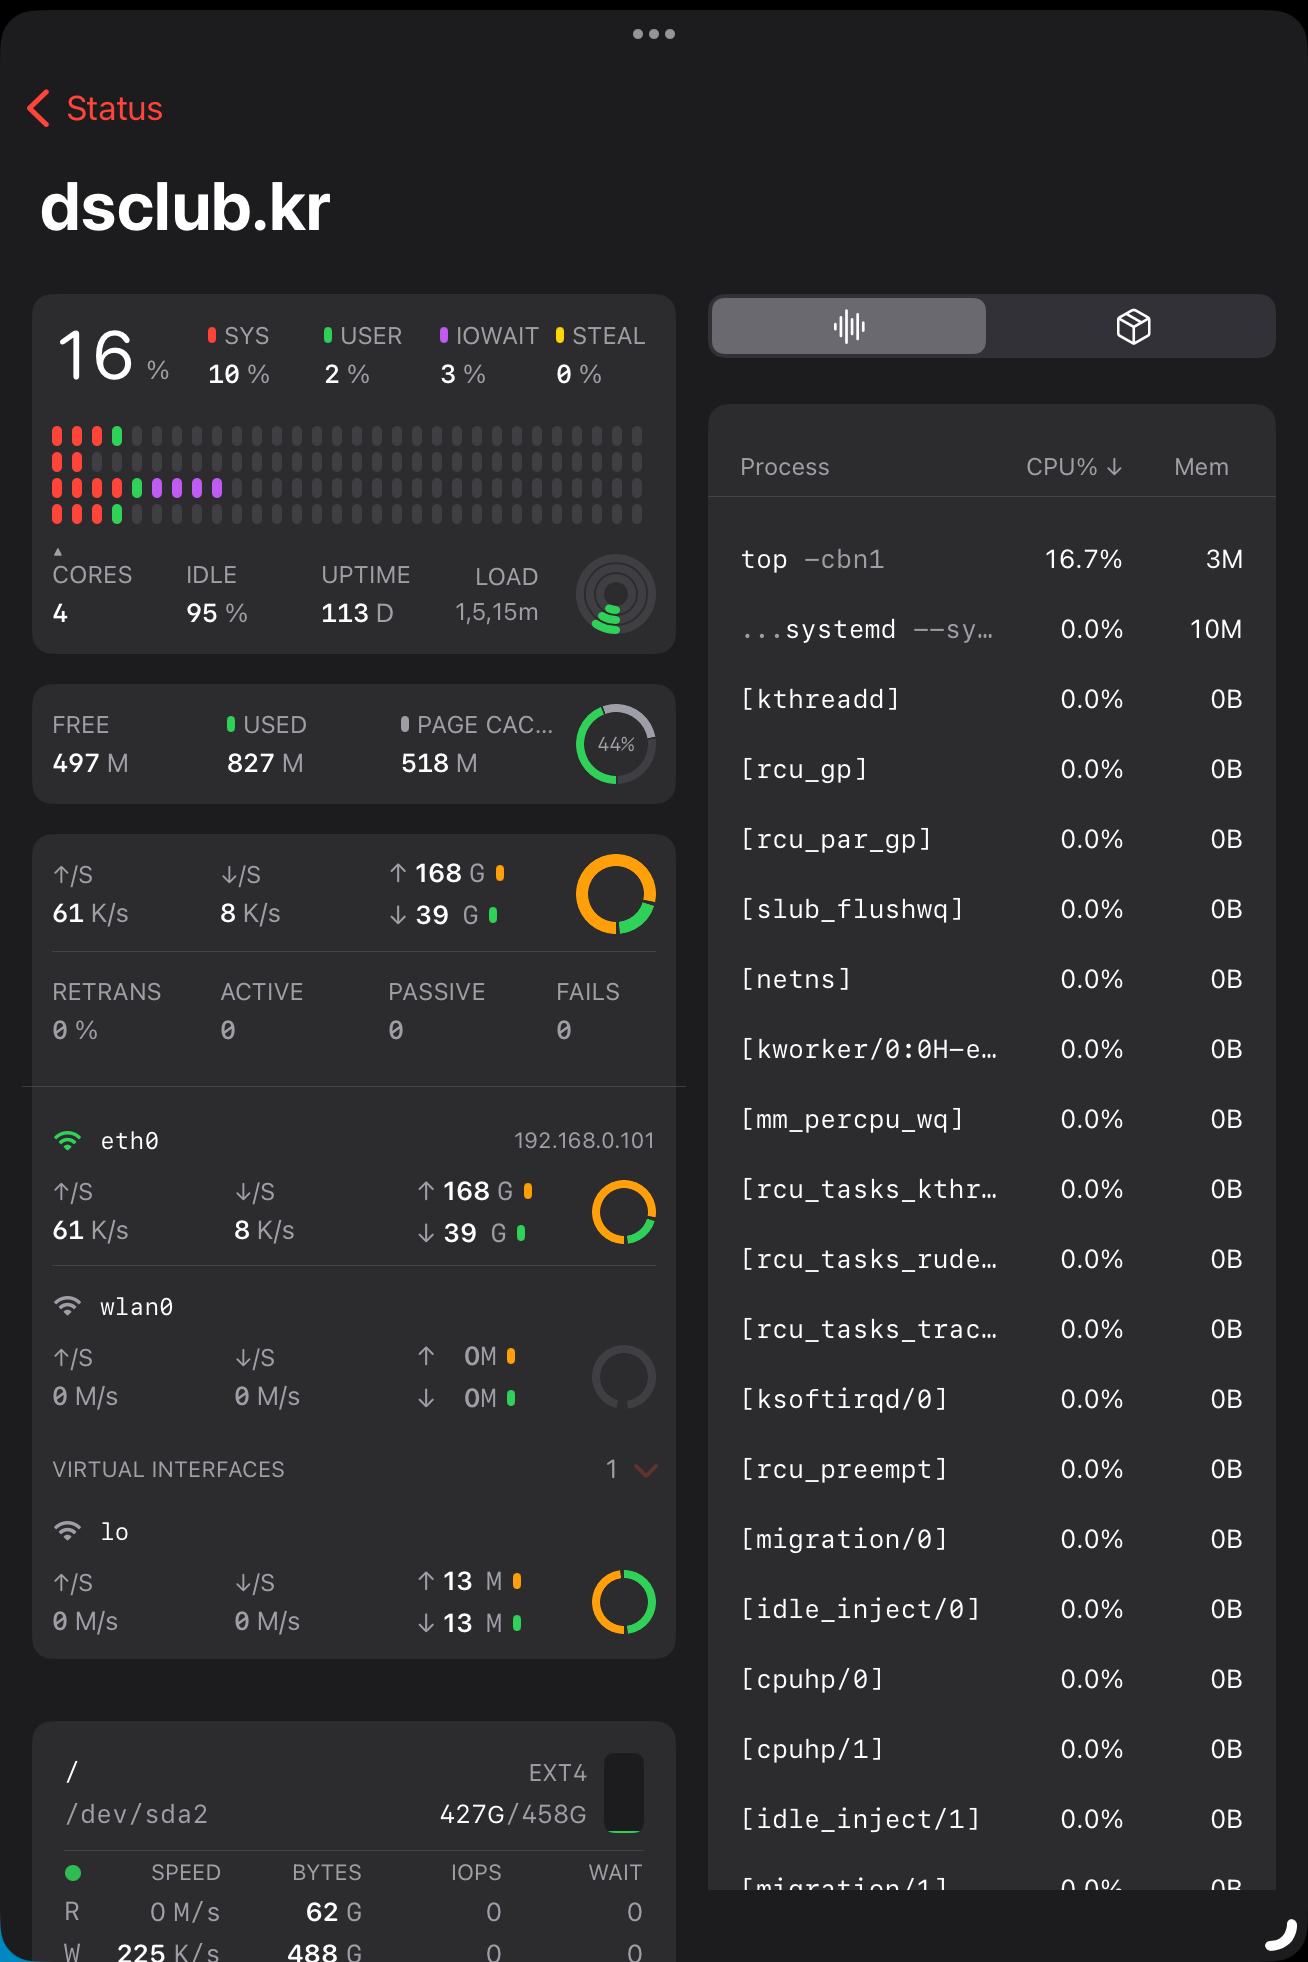Screen dimensions: 1308x1962
Task: Click the total network traffic ring chart
Action: [x=615, y=893]
